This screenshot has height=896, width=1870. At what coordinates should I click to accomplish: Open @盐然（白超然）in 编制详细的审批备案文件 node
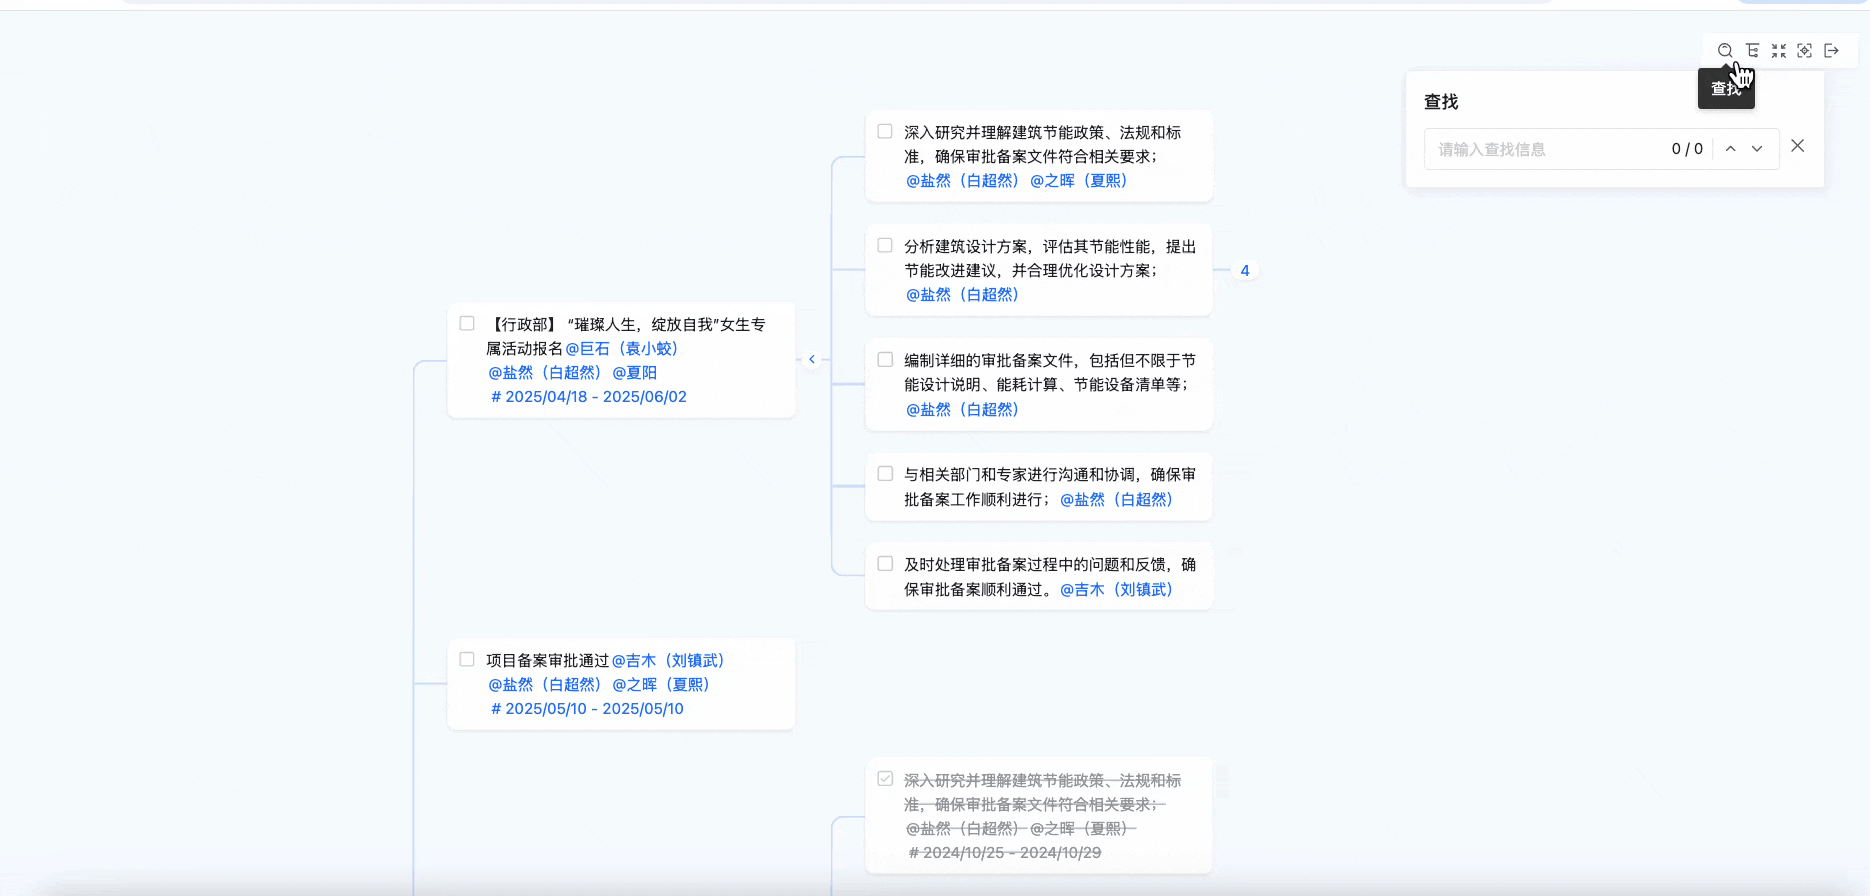(x=963, y=409)
